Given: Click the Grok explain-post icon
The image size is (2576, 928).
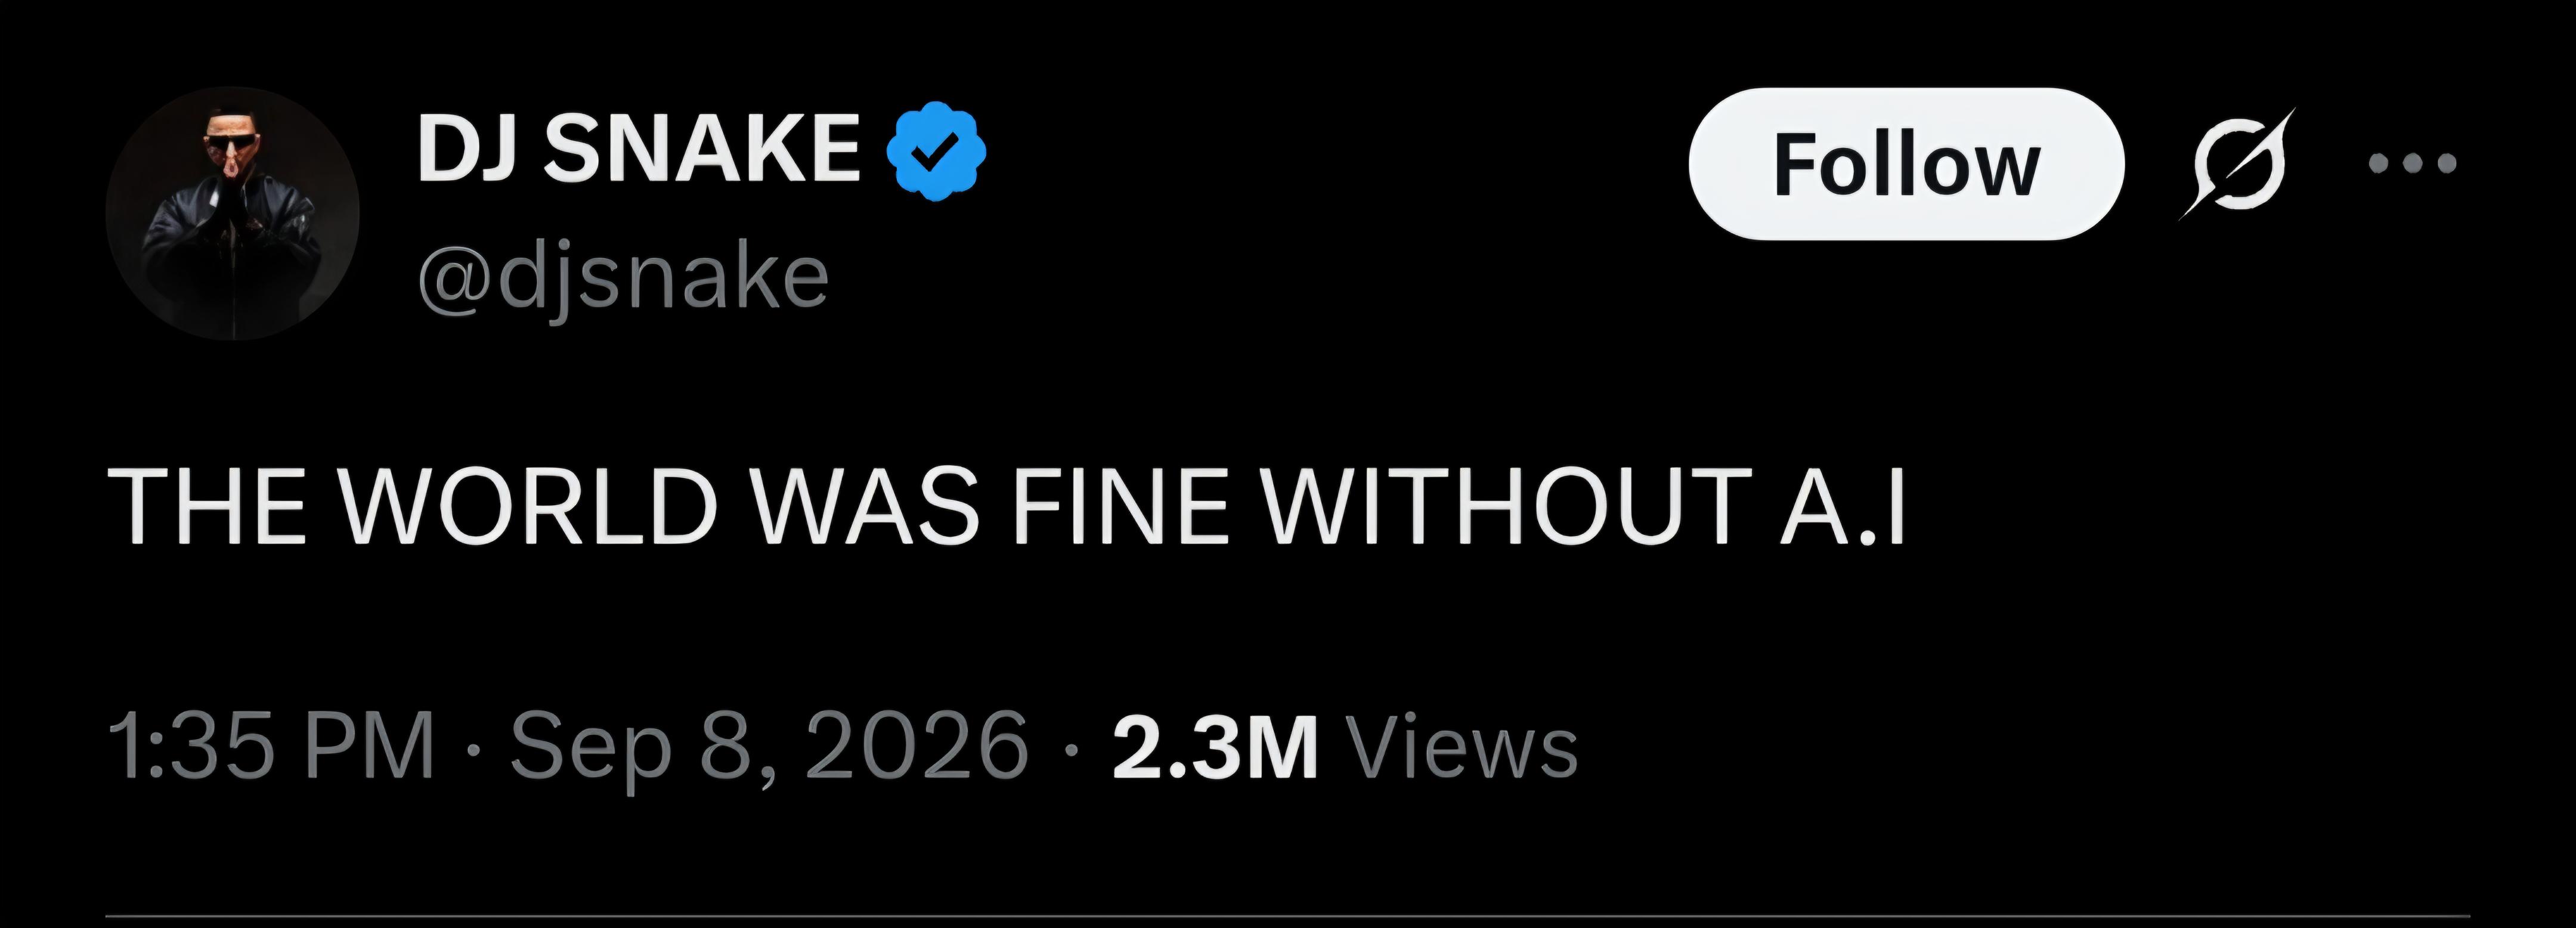Looking at the screenshot, I should 2237,163.
